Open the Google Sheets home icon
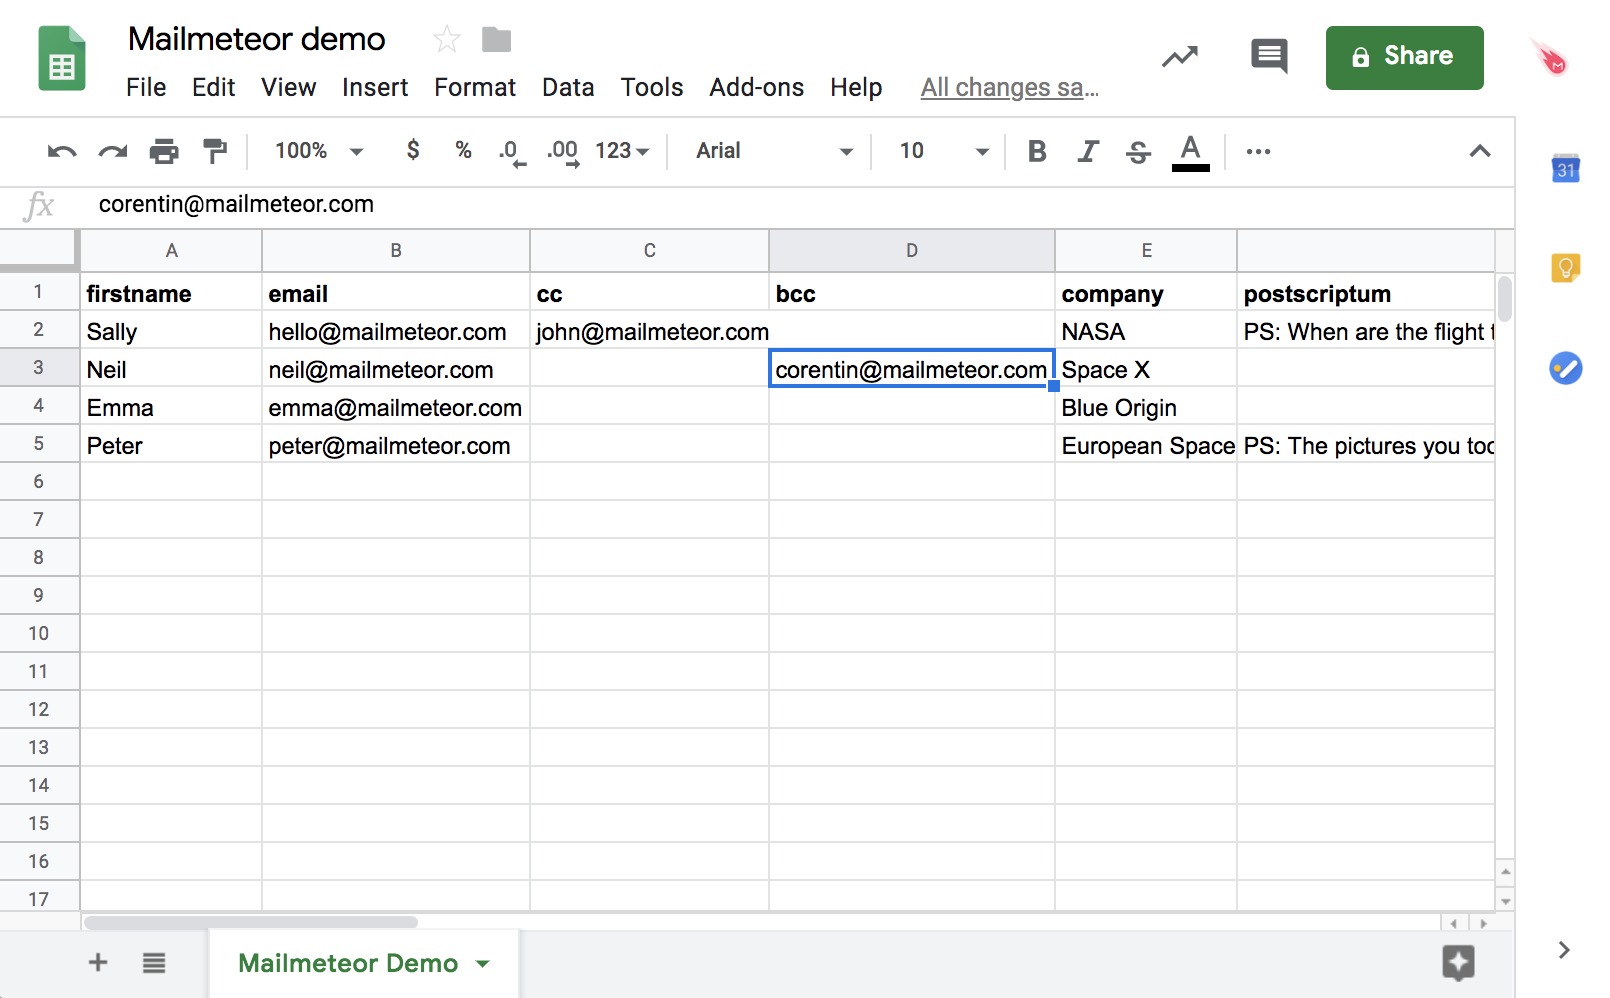Screen dimensions: 1610x998 pyautogui.click(x=62, y=59)
